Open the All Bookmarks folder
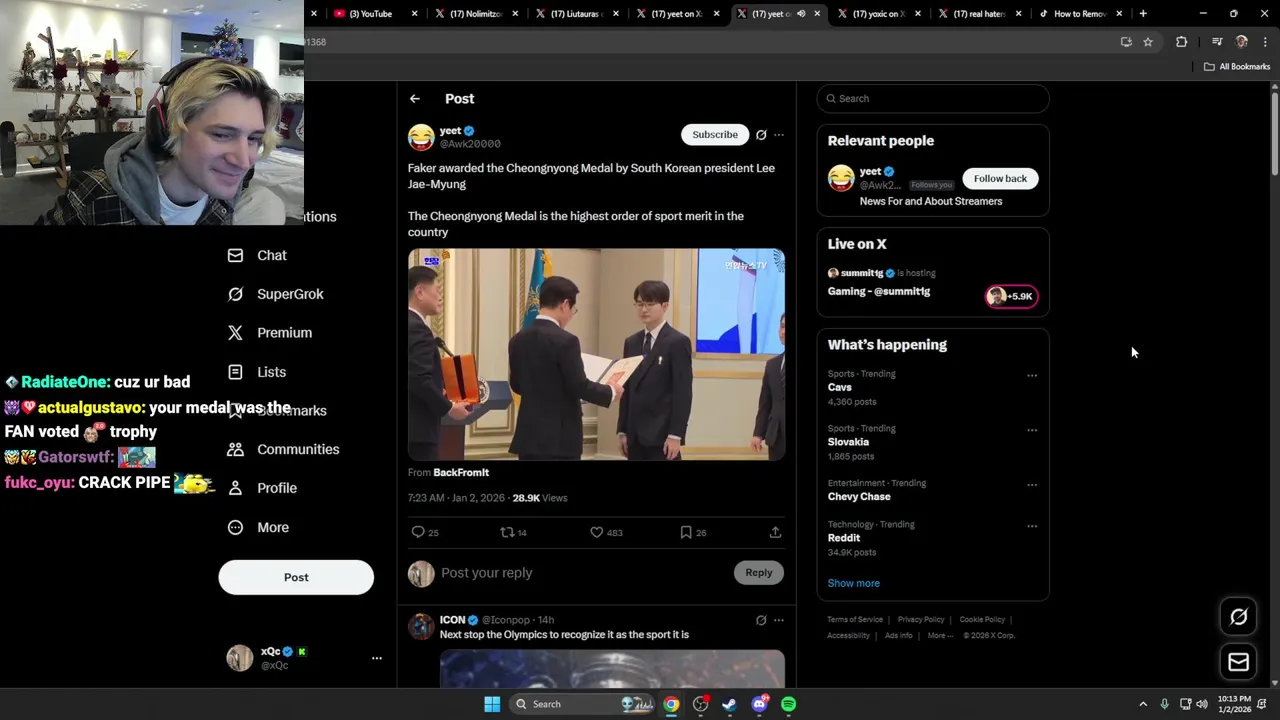This screenshot has height=720, width=1280. tap(1237, 67)
